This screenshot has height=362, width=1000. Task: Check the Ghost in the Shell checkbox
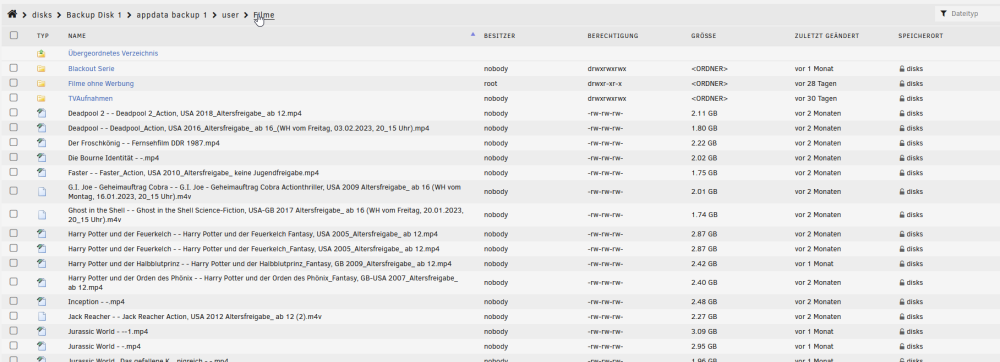coord(13,214)
